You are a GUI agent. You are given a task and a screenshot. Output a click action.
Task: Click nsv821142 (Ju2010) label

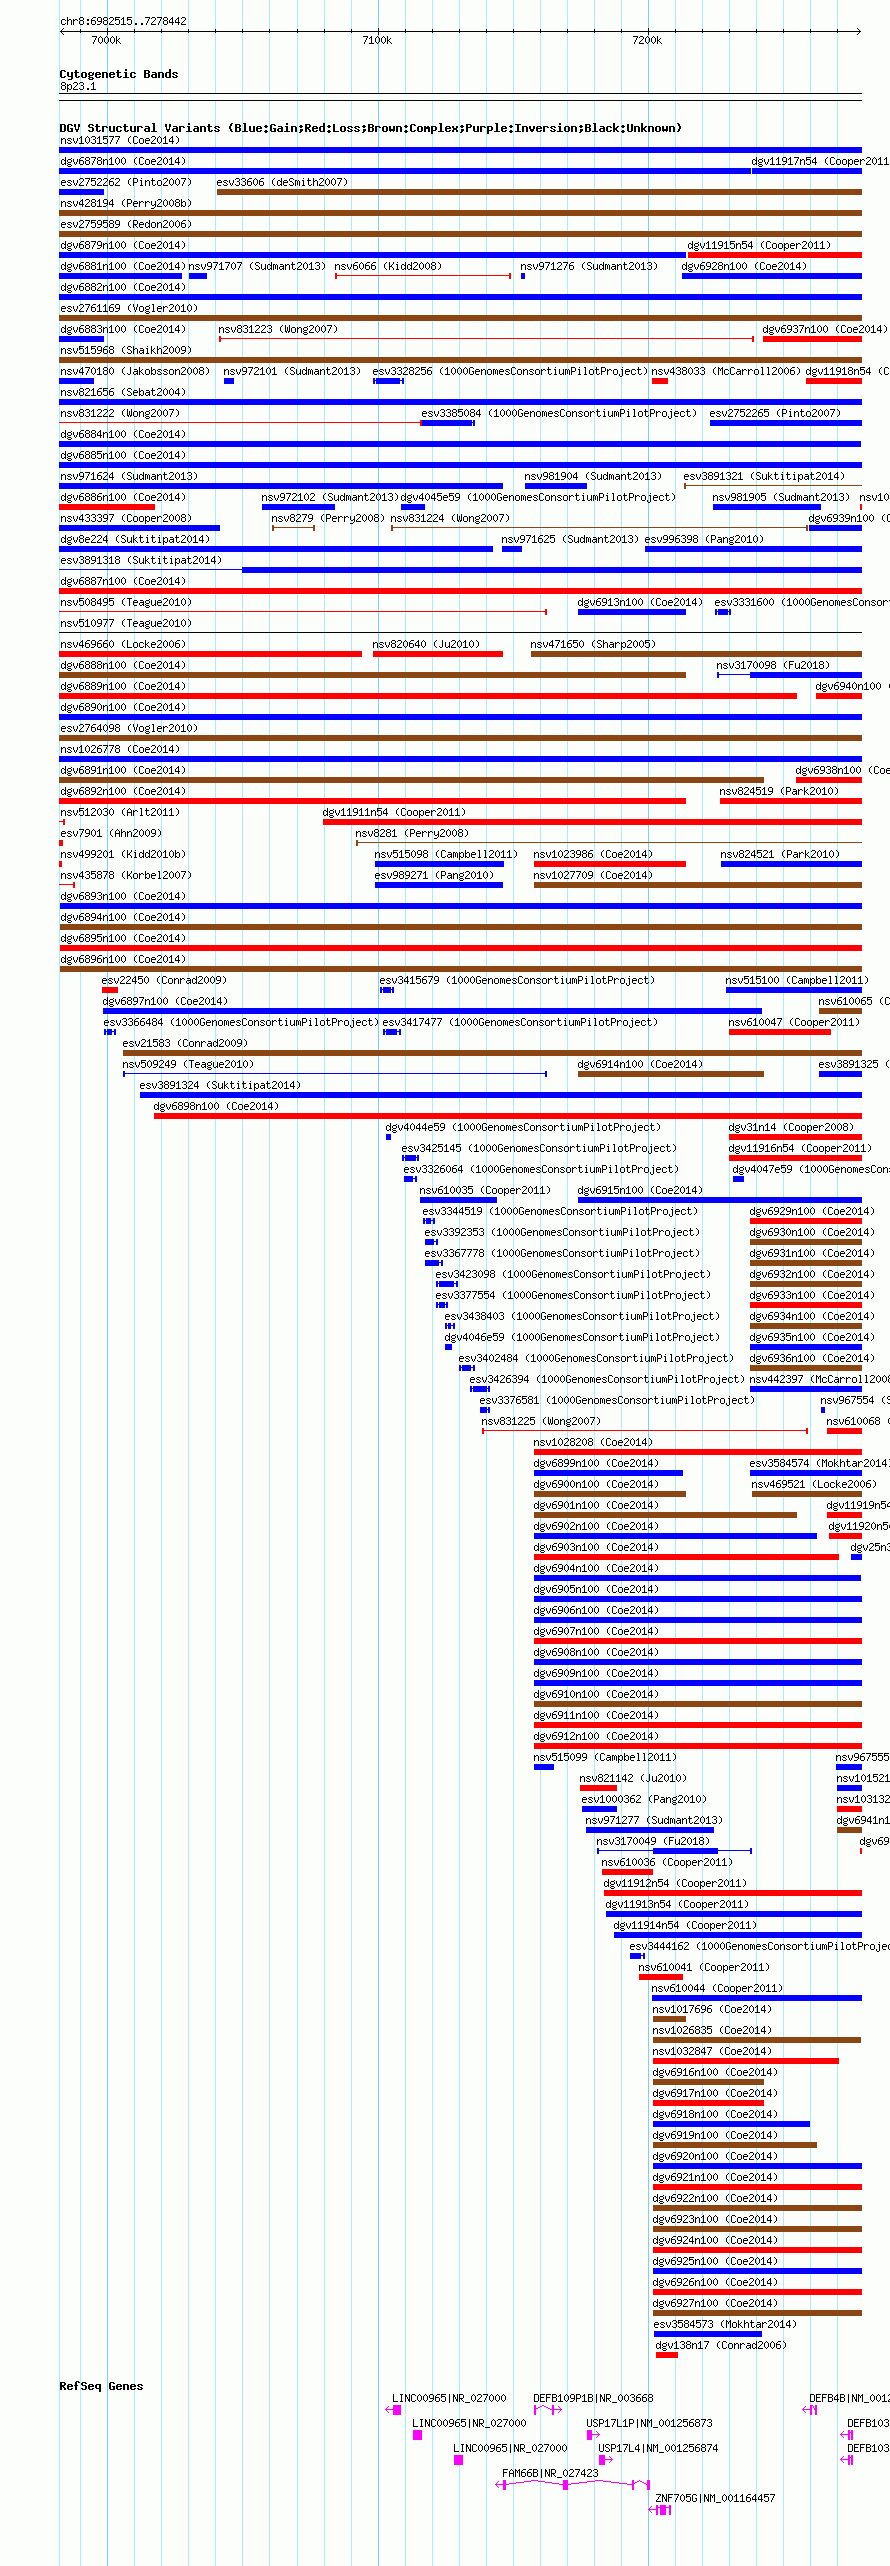[x=633, y=1778]
